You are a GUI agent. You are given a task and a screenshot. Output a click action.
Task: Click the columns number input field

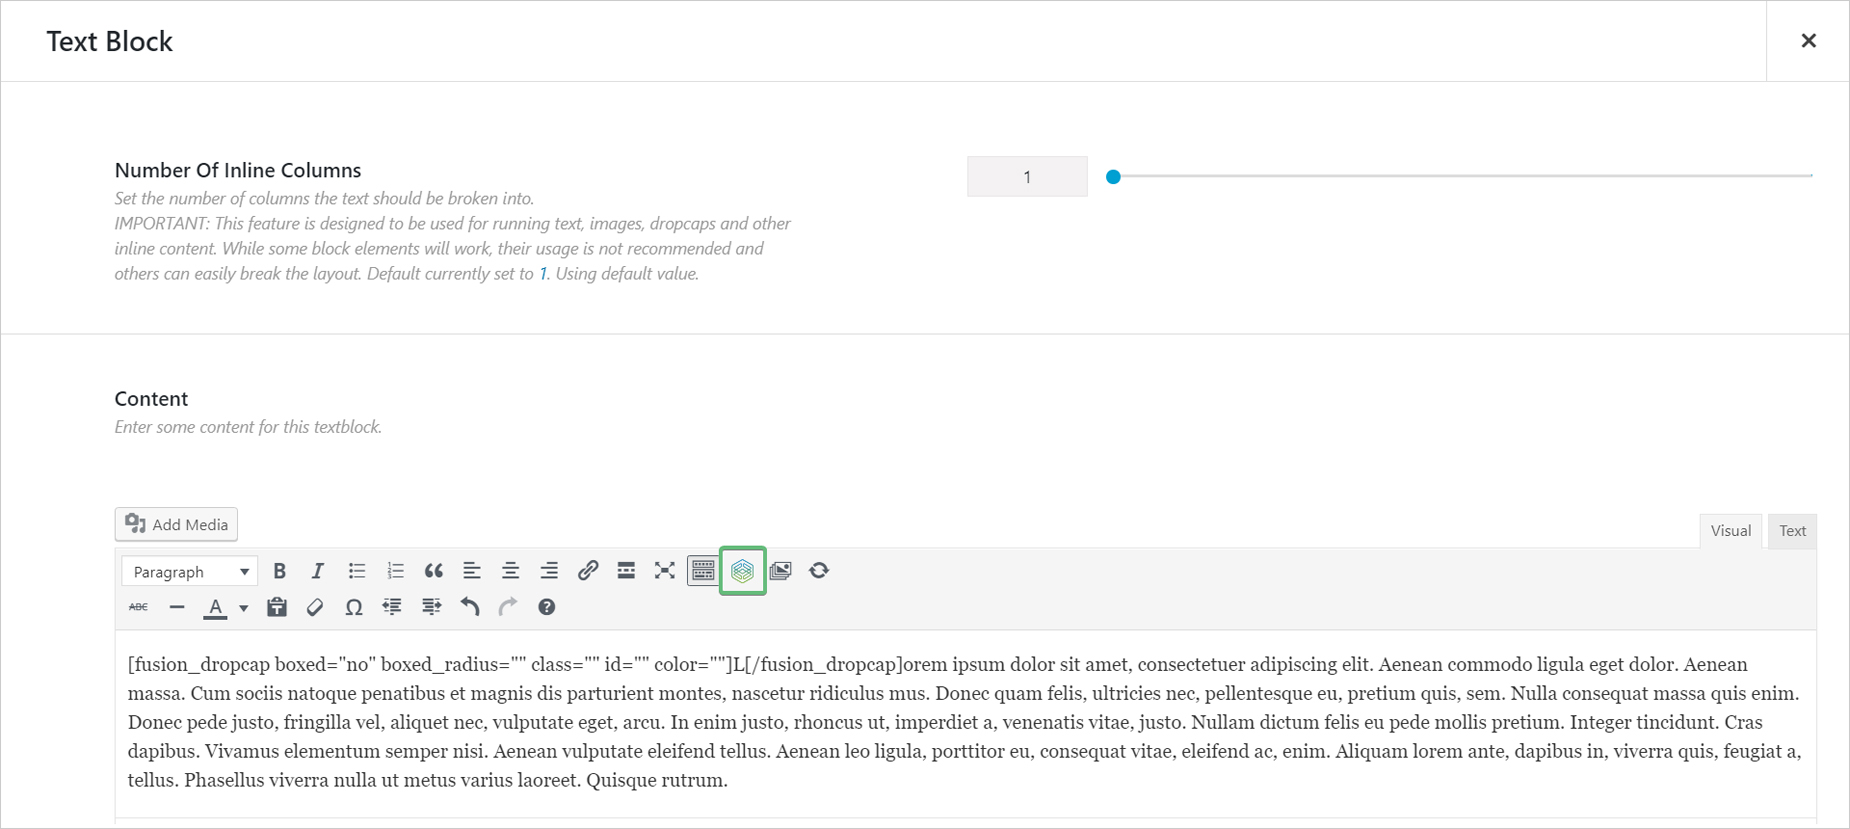1027,177
